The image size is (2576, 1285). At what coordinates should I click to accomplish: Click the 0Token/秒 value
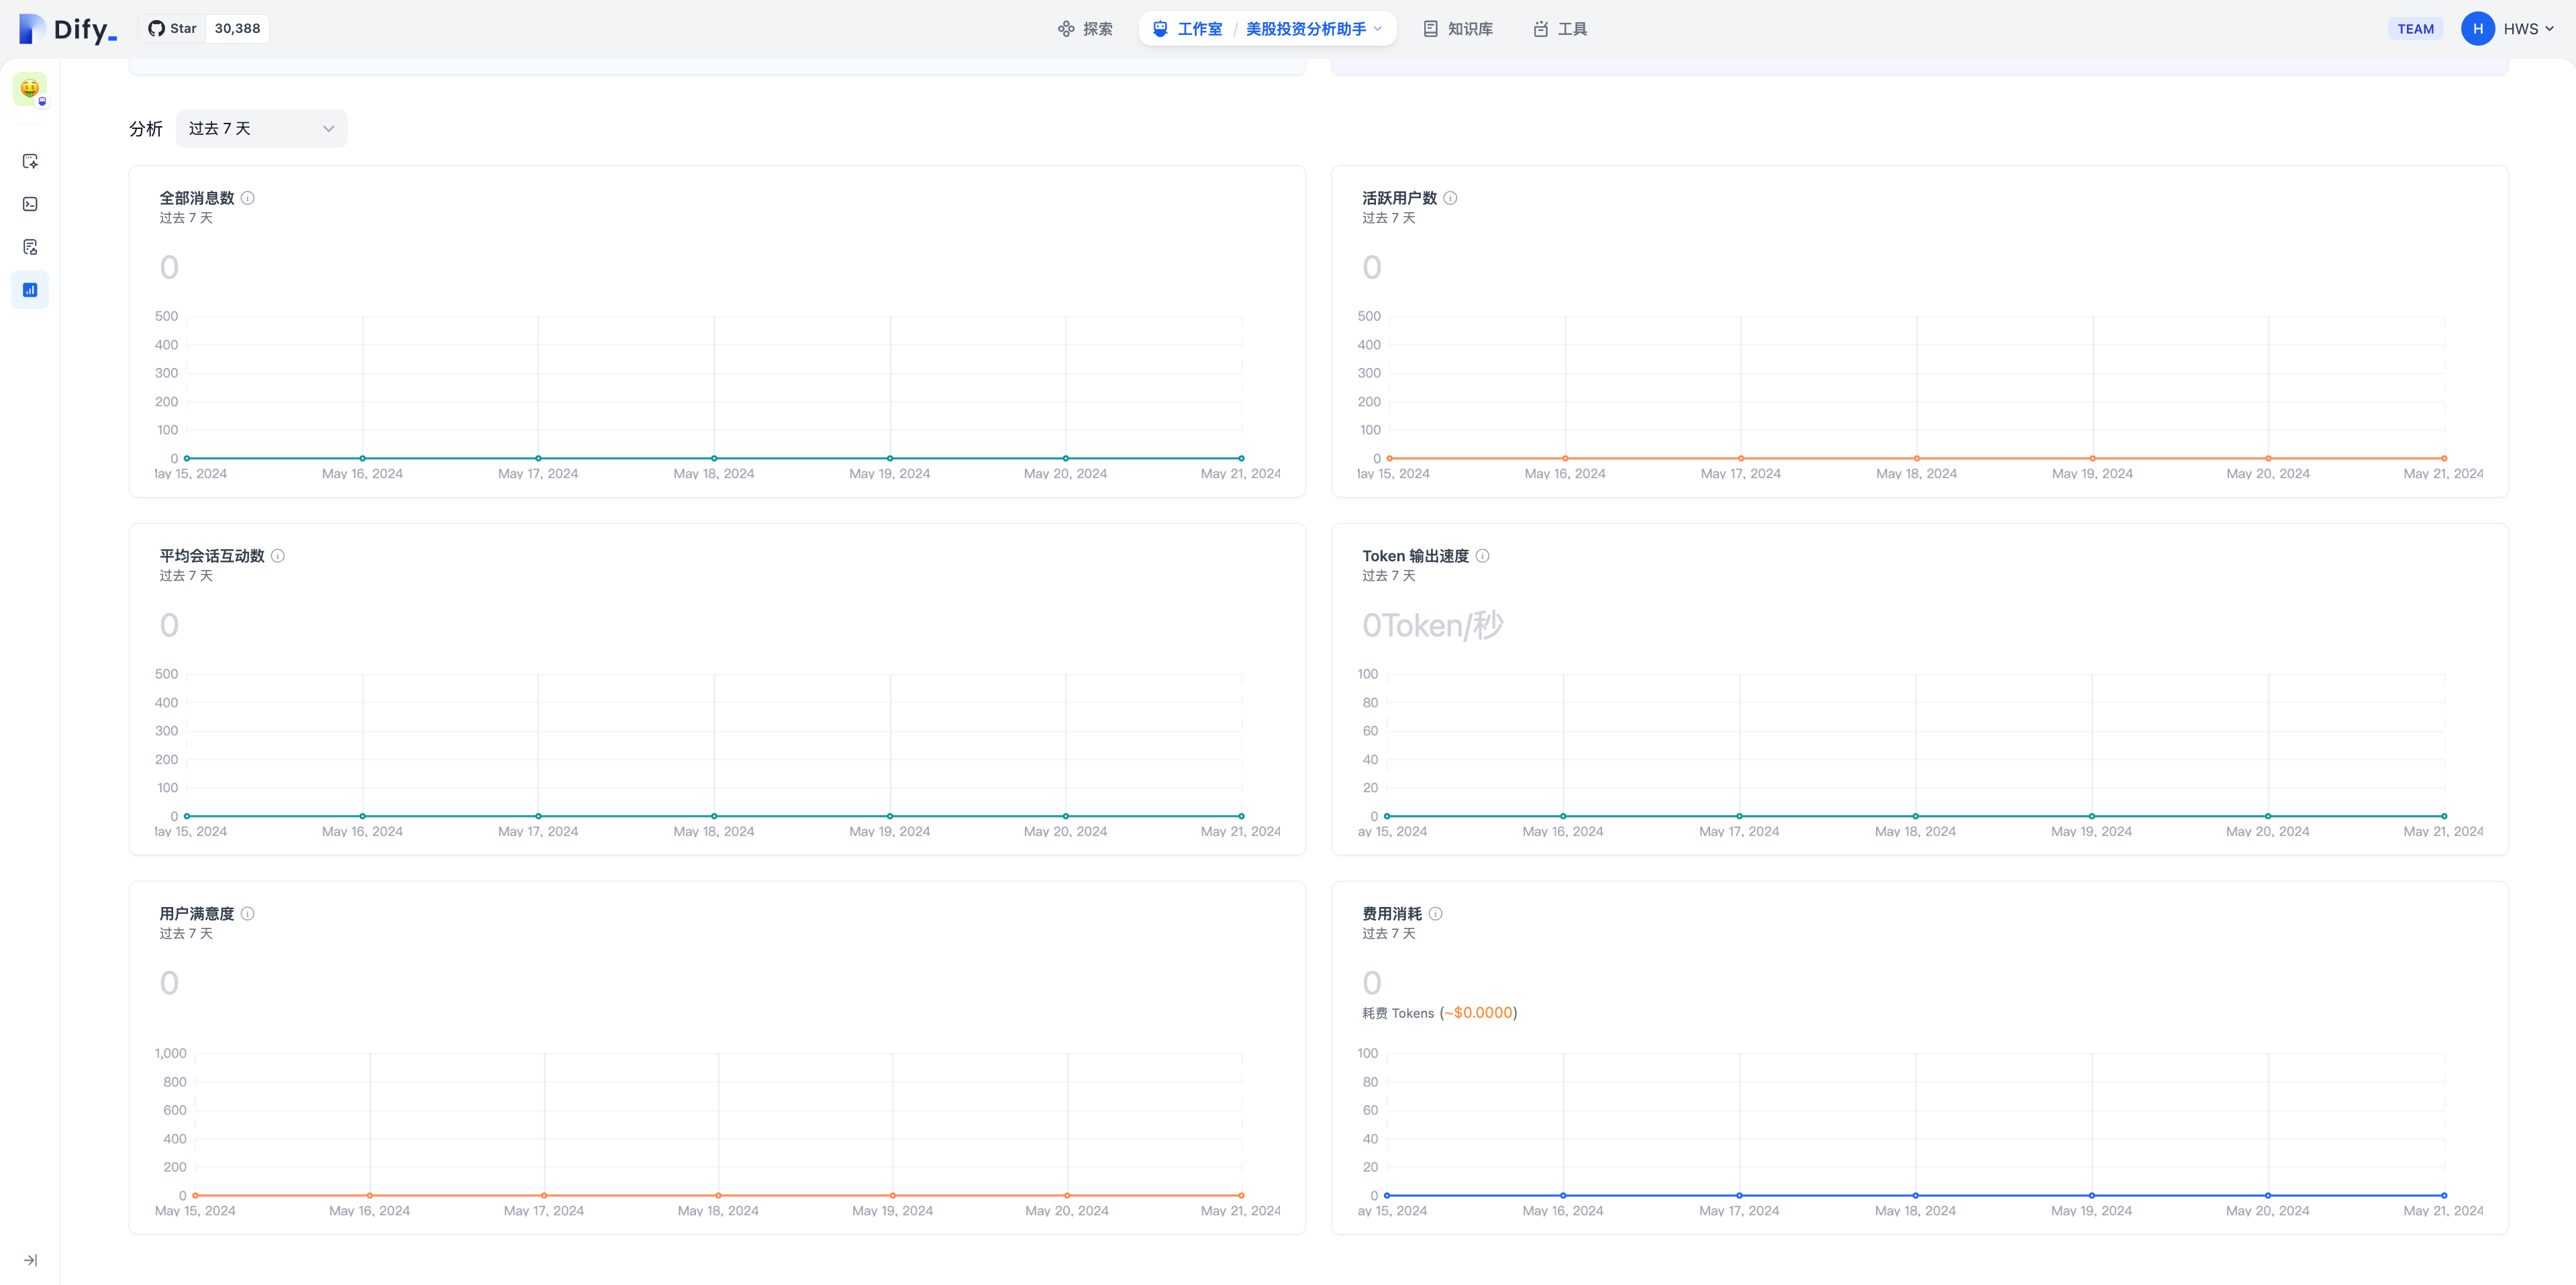click(1432, 625)
